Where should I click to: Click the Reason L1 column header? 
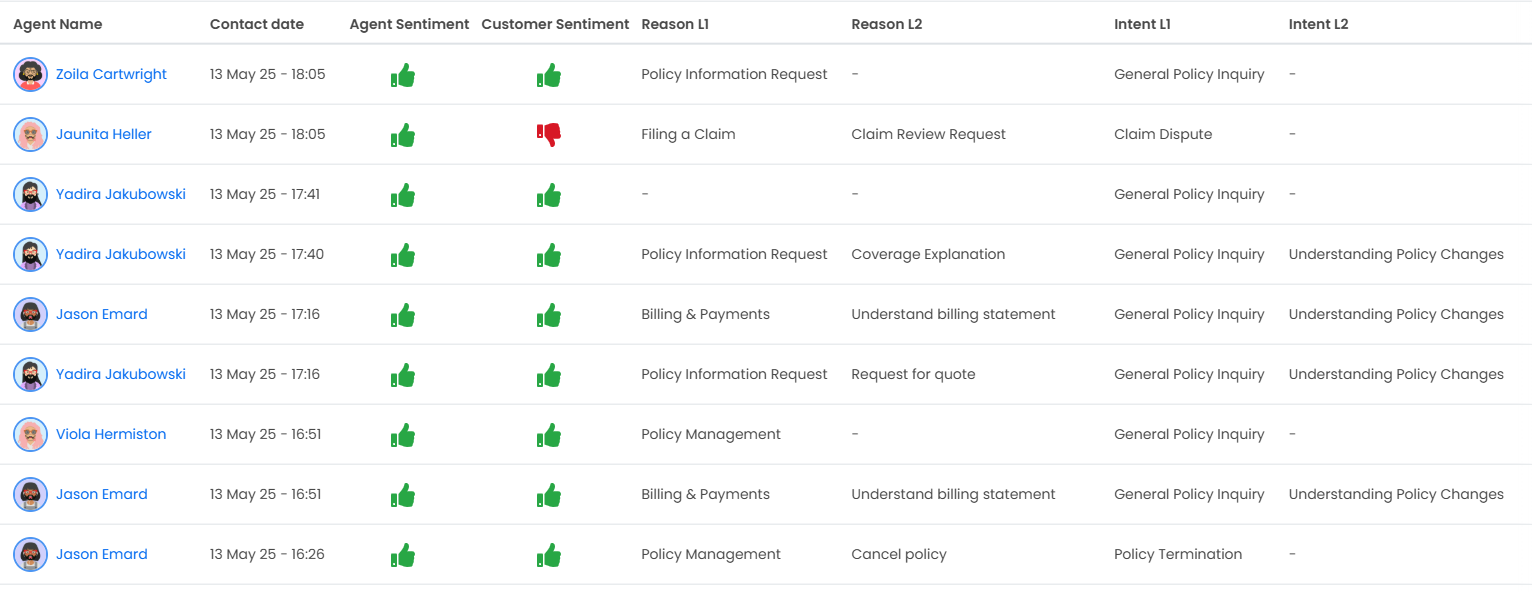tap(675, 24)
